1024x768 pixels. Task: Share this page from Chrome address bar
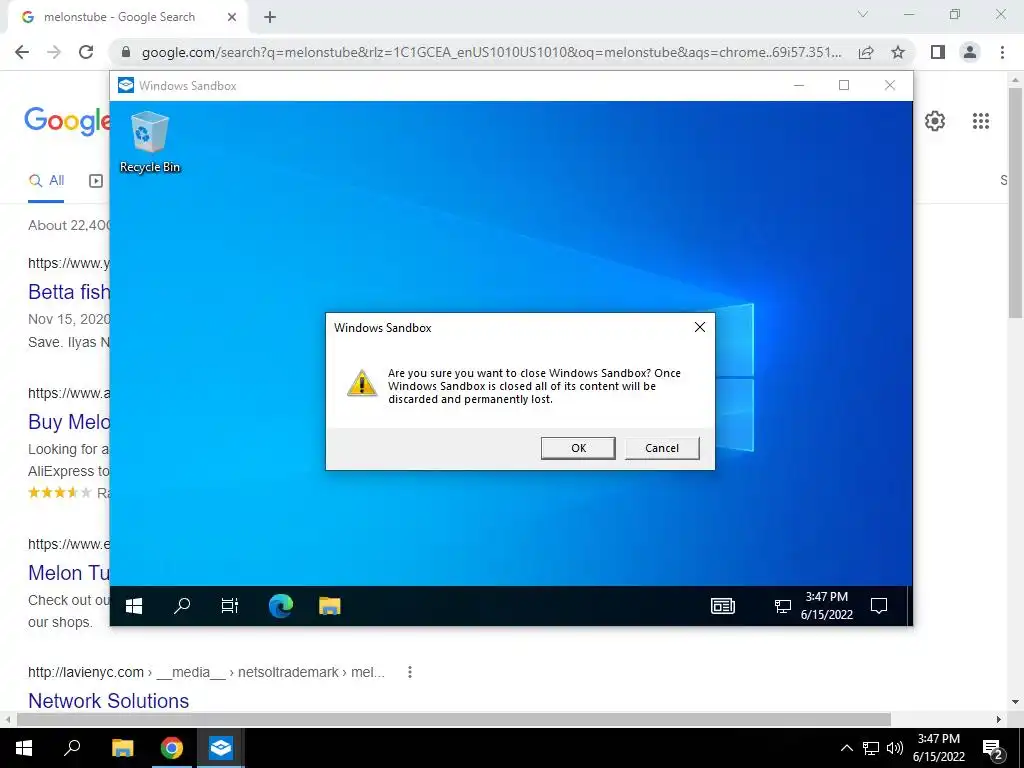[x=866, y=52]
